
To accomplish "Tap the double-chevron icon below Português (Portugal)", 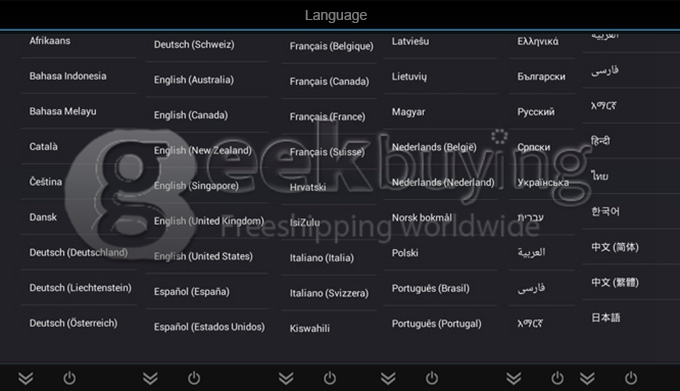I will (388, 378).
